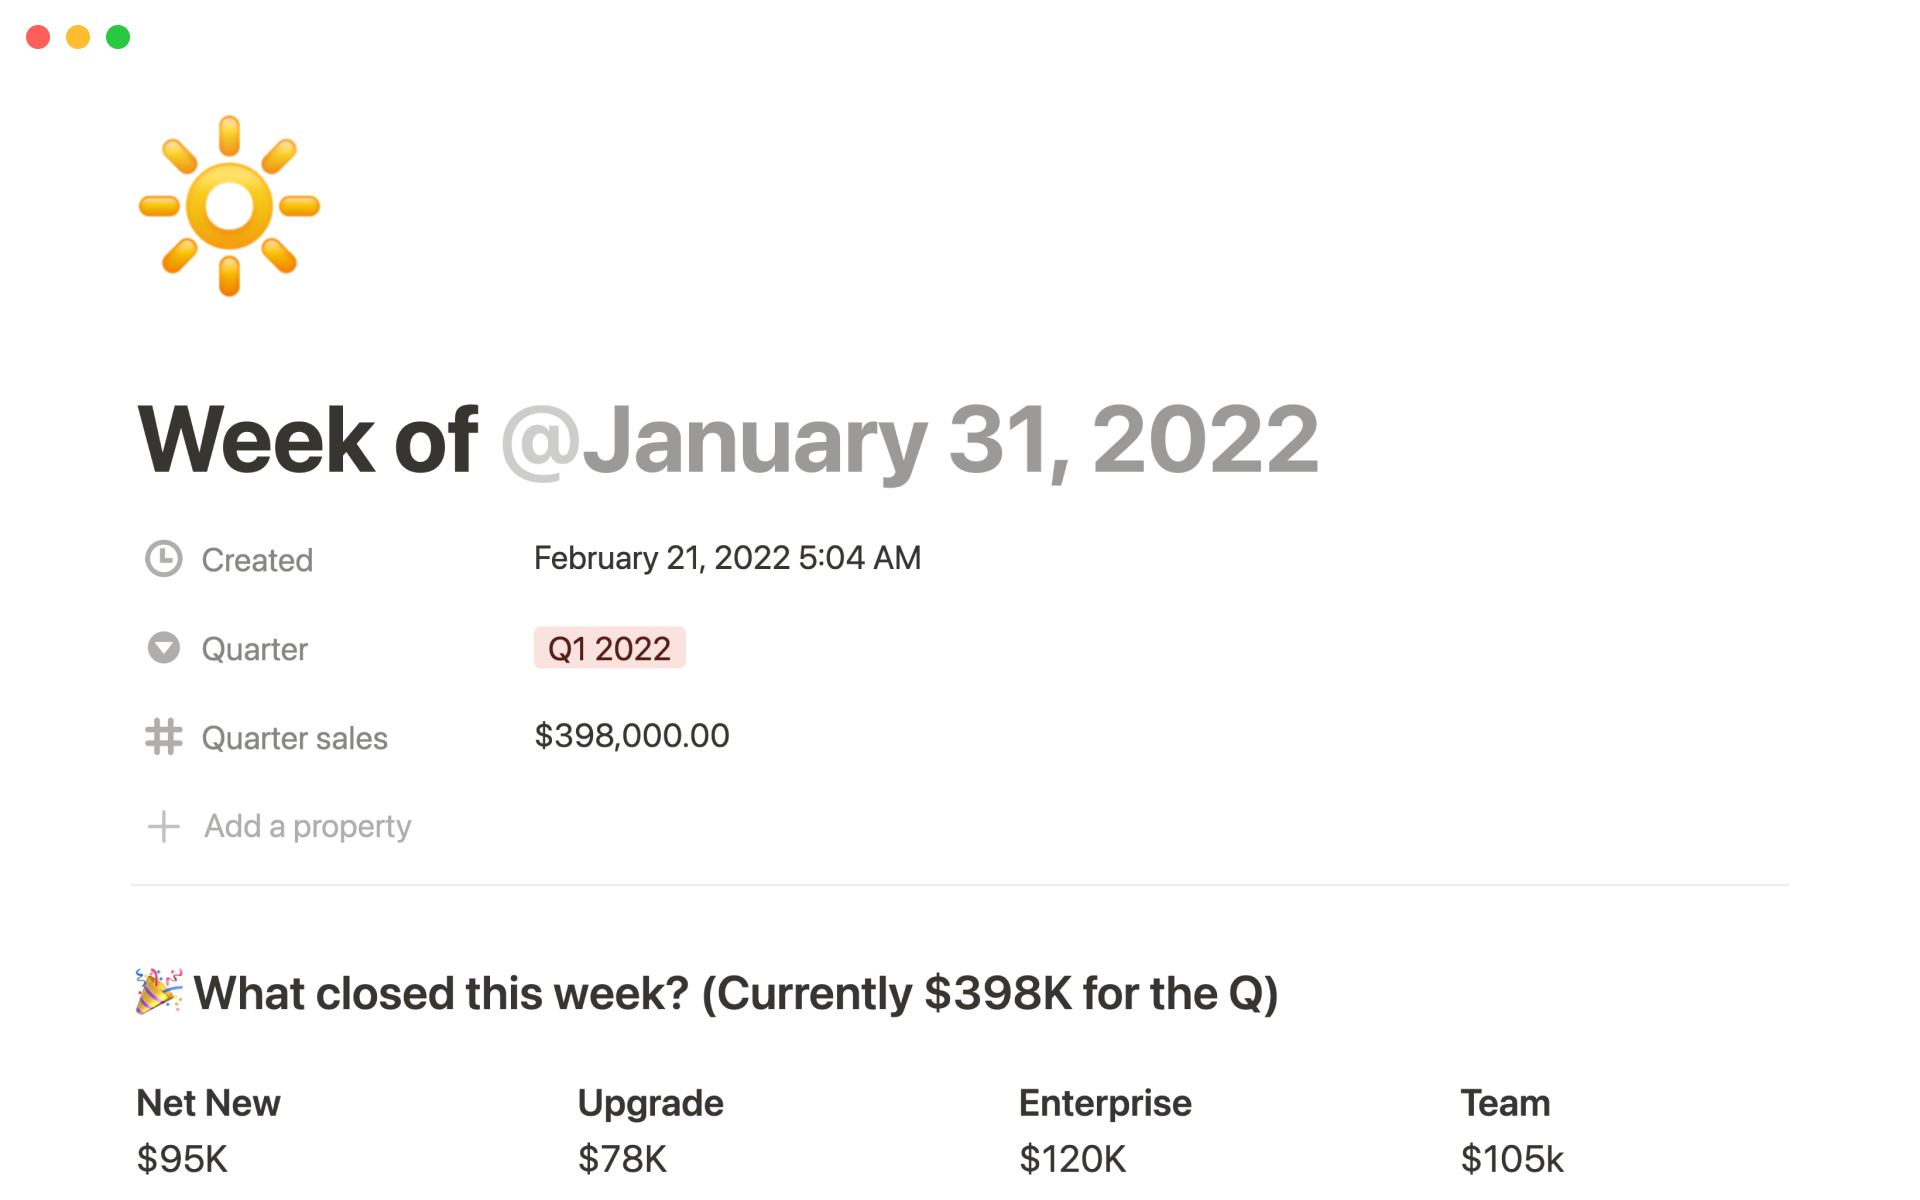Click the yellow minimize window button
The width and height of the screenshot is (1920, 1200).
click(x=78, y=37)
